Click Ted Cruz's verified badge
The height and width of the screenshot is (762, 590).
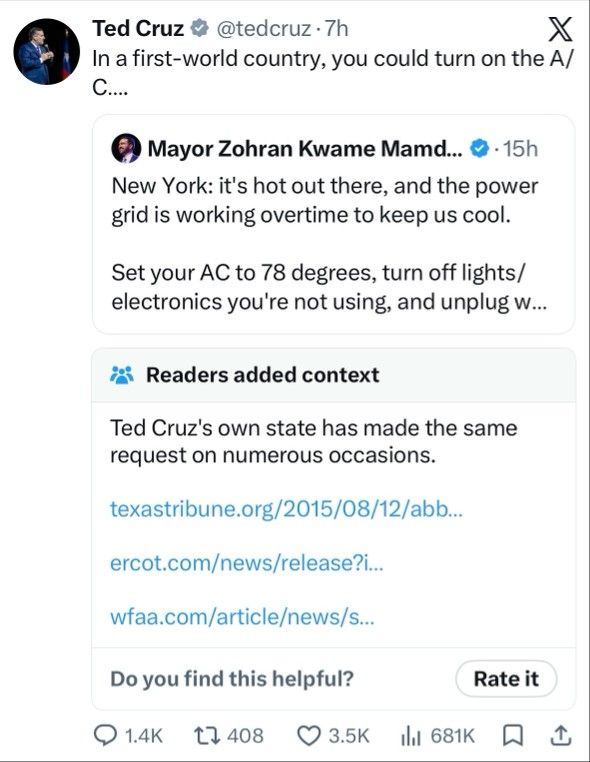[x=199, y=28]
